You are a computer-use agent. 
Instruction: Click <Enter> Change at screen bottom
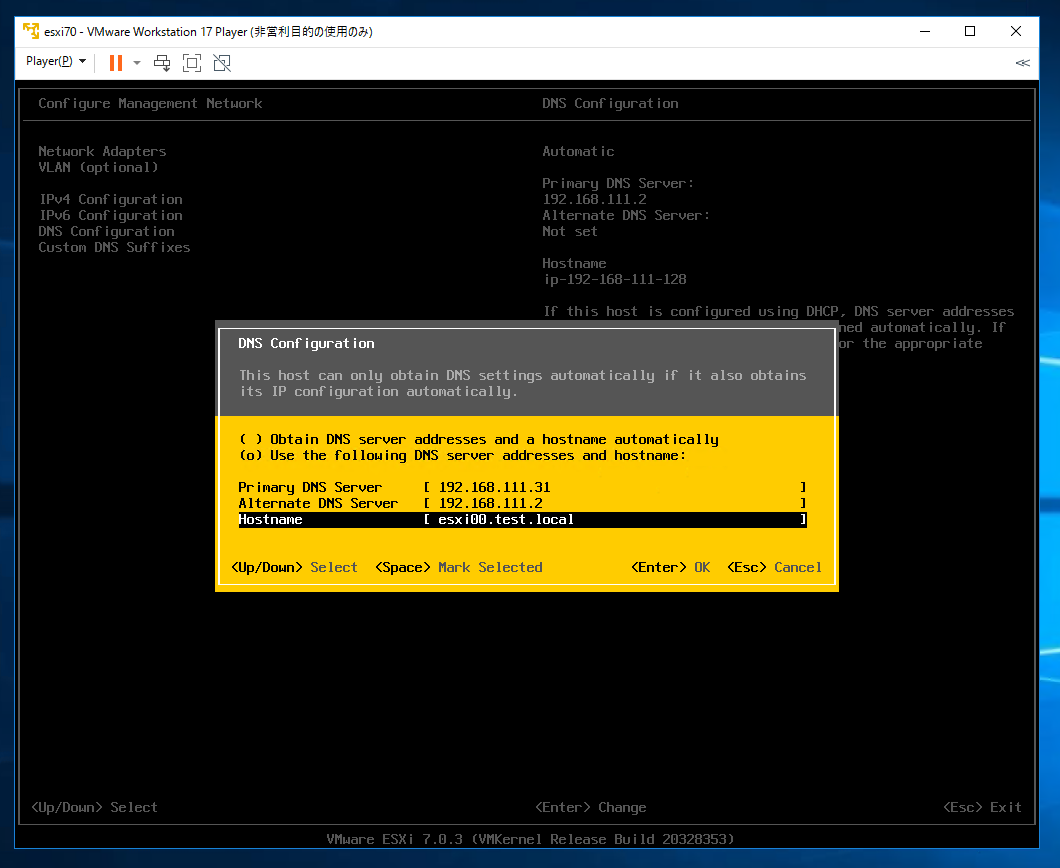(591, 807)
